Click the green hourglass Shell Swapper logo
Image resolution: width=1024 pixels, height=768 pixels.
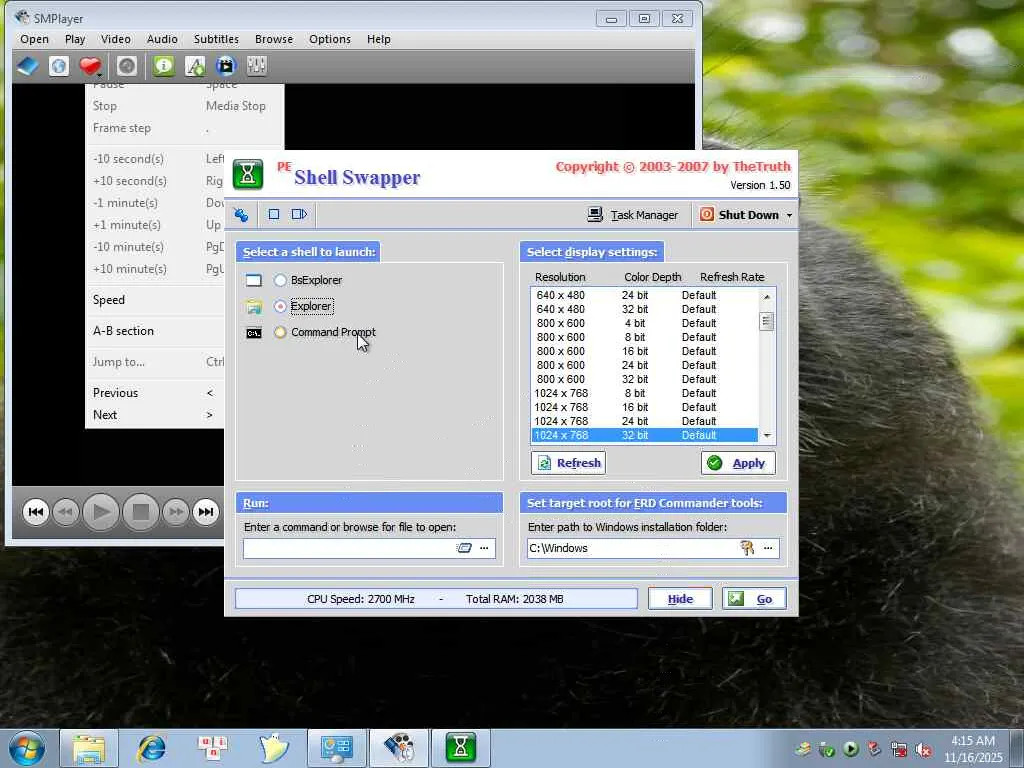(248, 174)
